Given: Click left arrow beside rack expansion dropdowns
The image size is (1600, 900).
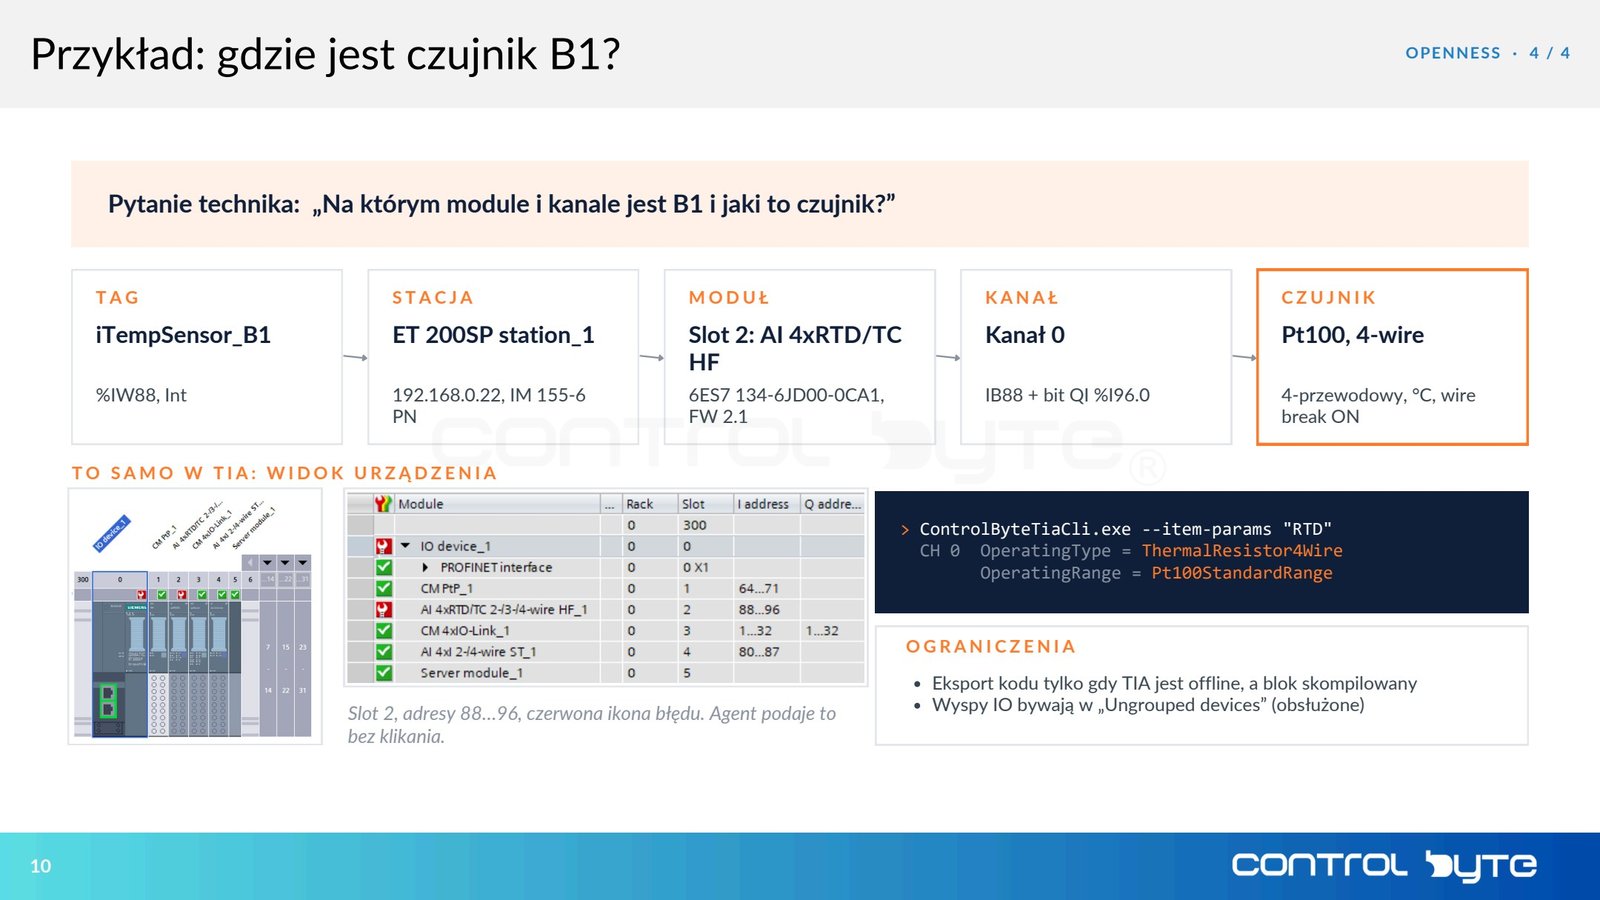Looking at the screenshot, I should click(250, 563).
